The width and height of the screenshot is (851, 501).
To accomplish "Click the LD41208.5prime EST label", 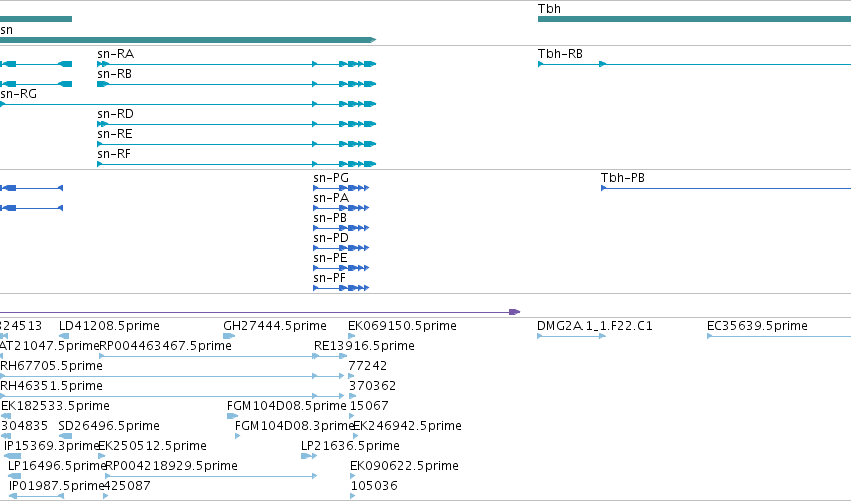I will (109, 326).
